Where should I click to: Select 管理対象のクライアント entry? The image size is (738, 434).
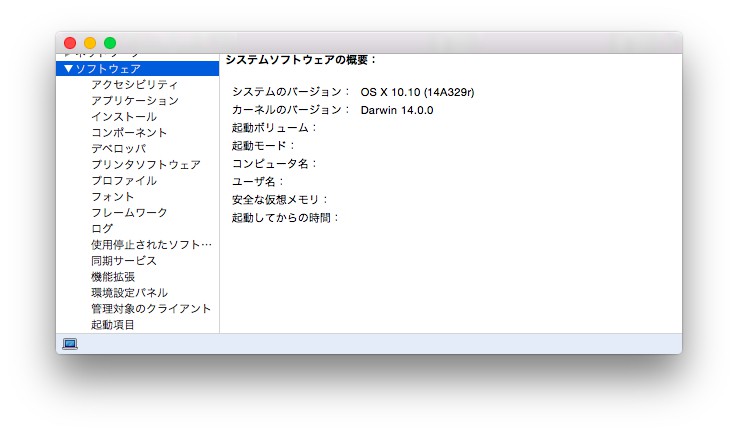point(151,309)
